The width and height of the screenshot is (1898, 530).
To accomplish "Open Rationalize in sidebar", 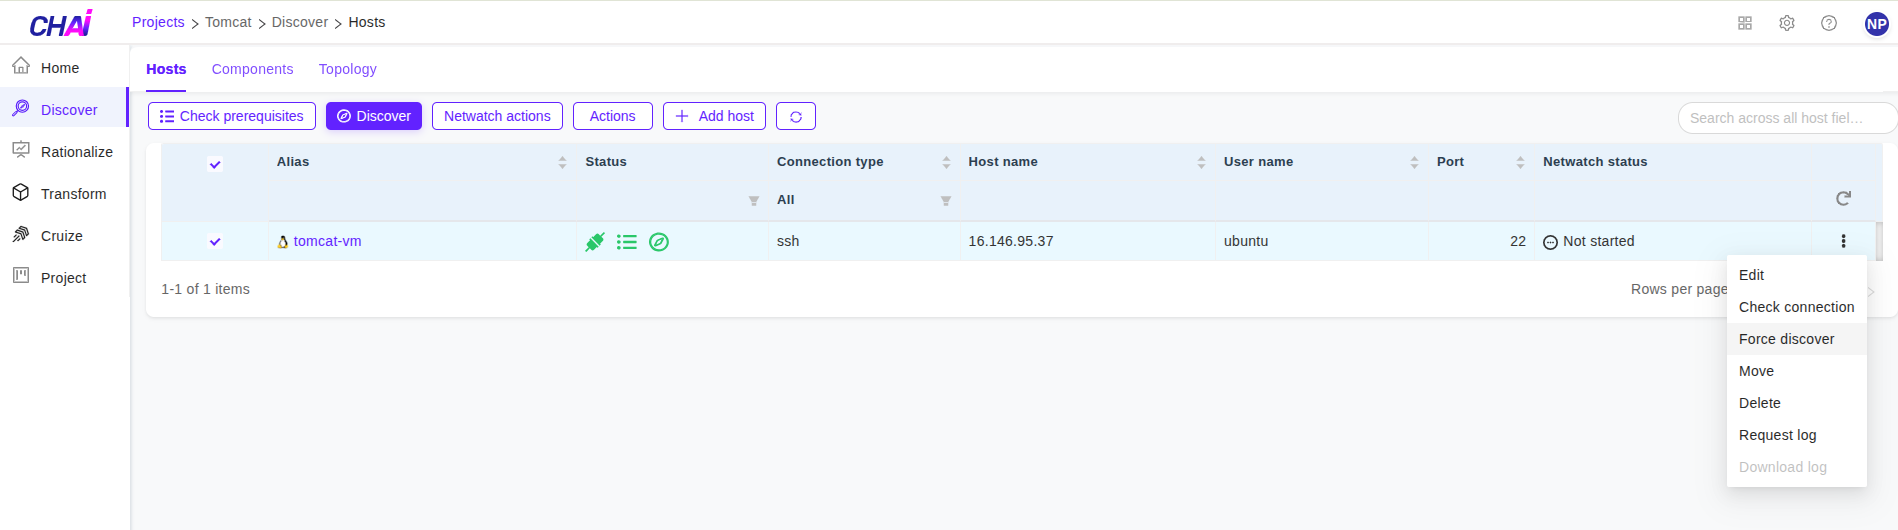I will click(x=64, y=151).
